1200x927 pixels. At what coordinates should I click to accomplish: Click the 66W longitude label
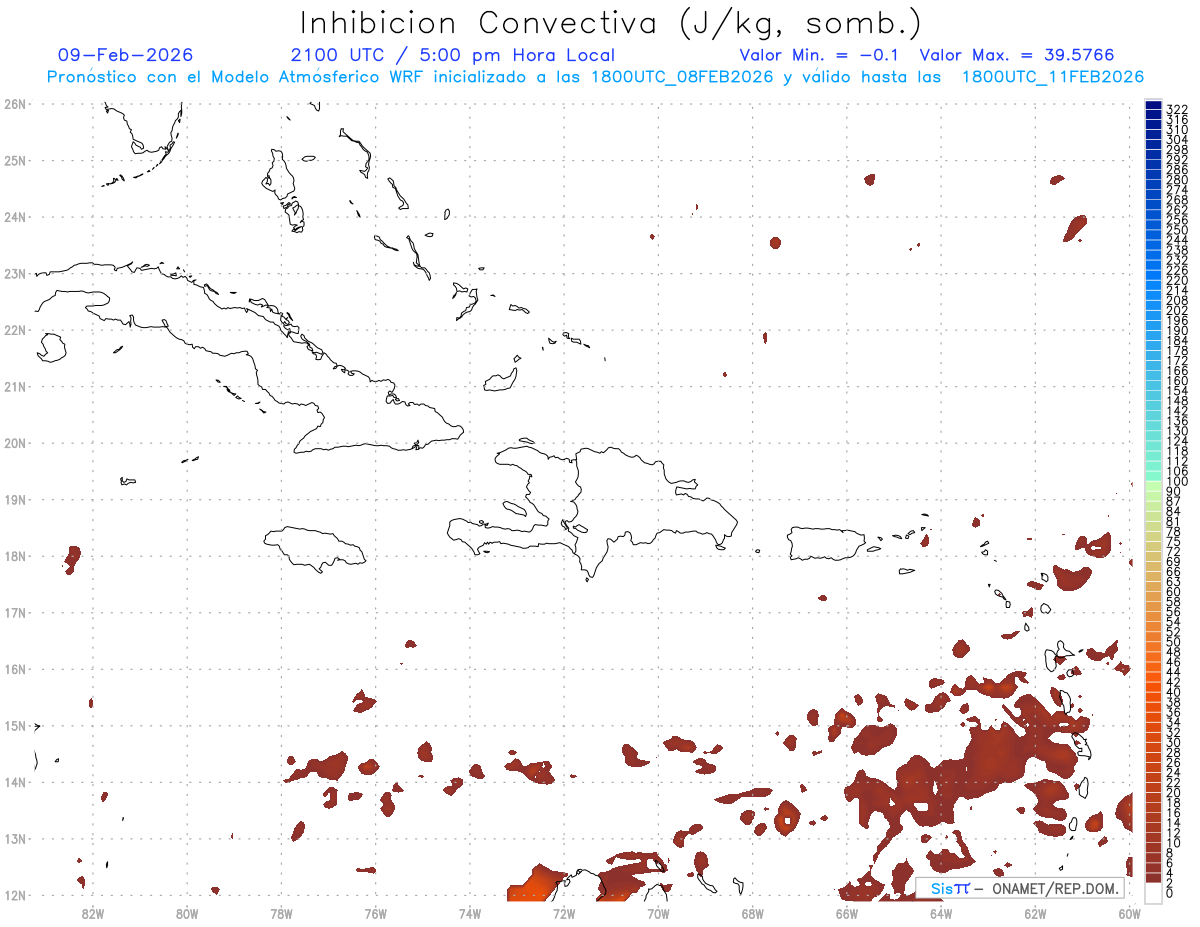(847, 913)
